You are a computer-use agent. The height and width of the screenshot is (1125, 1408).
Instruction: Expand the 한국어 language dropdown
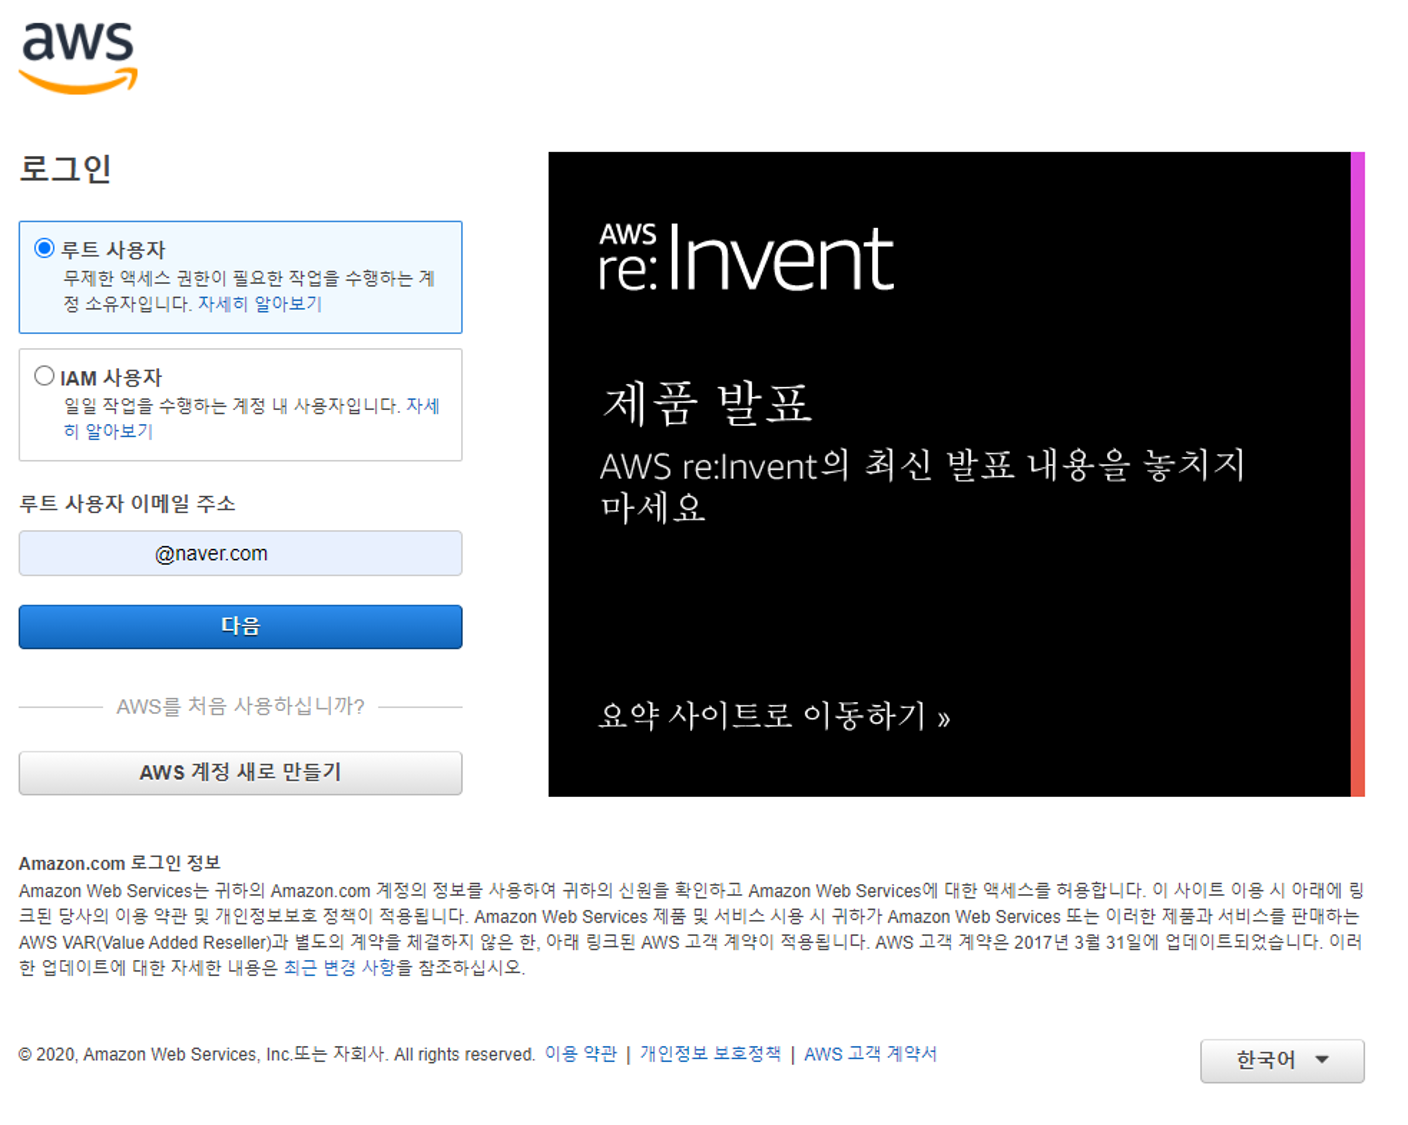click(1282, 1060)
